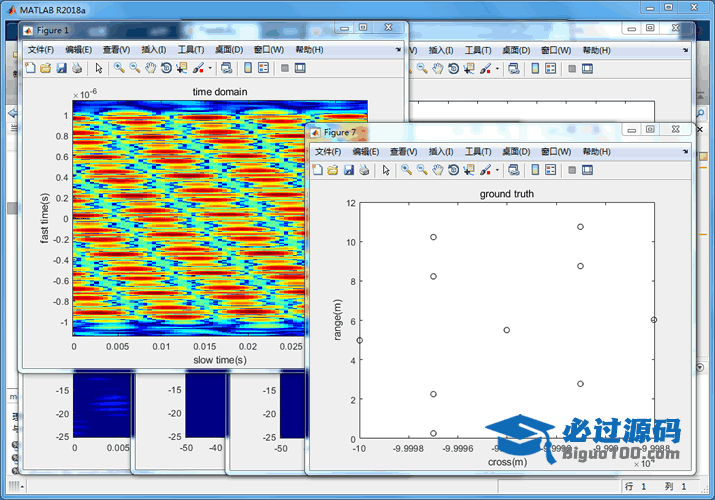Activate Zoom Out tool in Figure 7

tap(422, 170)
